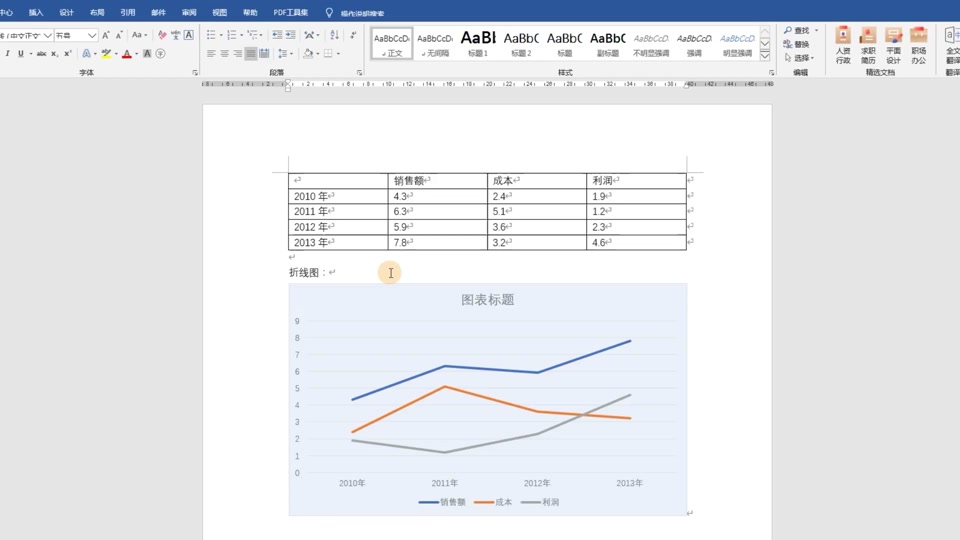
Task: Click the Enclosed Character icon
Action: pos(160,54)
